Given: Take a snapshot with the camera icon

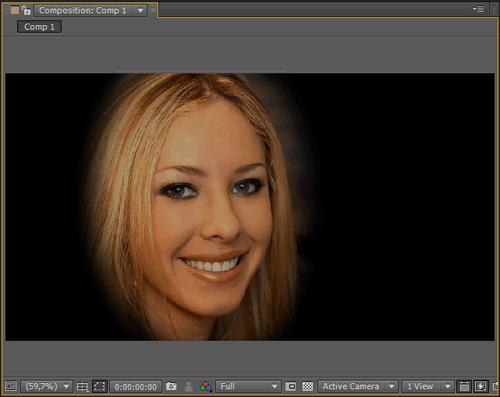Looking at the screenshot, I should coord(171,386).
